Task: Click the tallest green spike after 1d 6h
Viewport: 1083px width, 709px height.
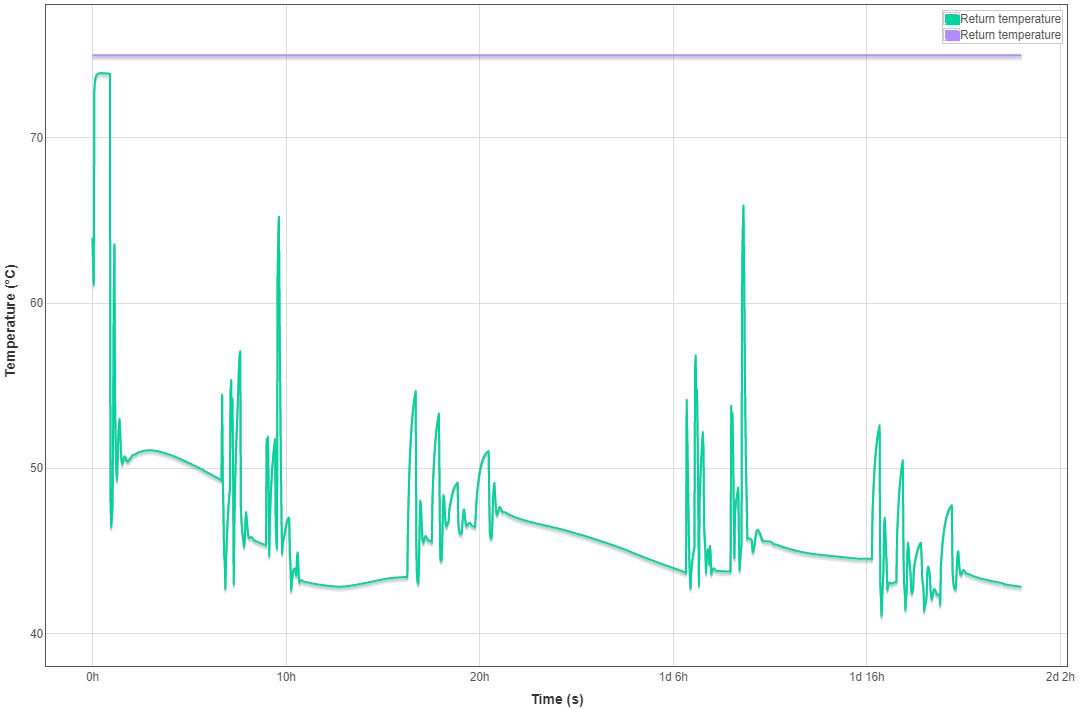Action: 743,206
